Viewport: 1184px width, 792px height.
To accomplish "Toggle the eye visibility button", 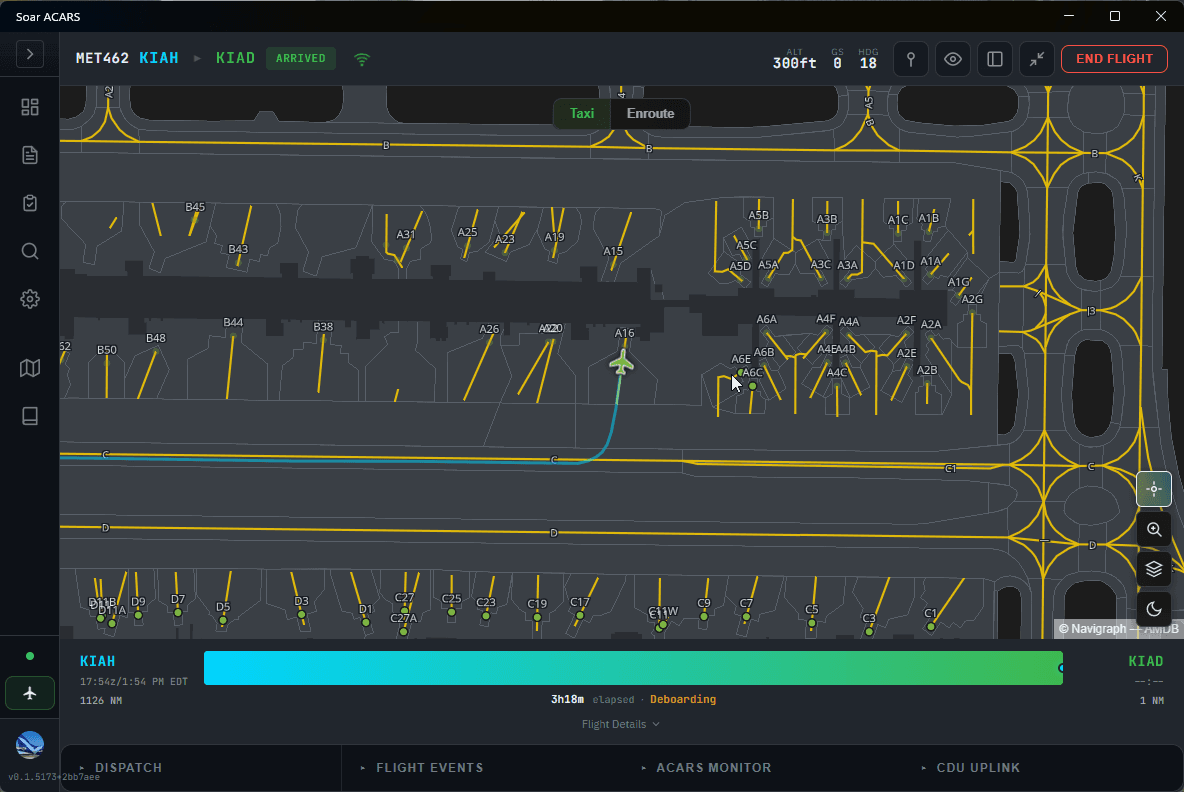I will 953,59.
